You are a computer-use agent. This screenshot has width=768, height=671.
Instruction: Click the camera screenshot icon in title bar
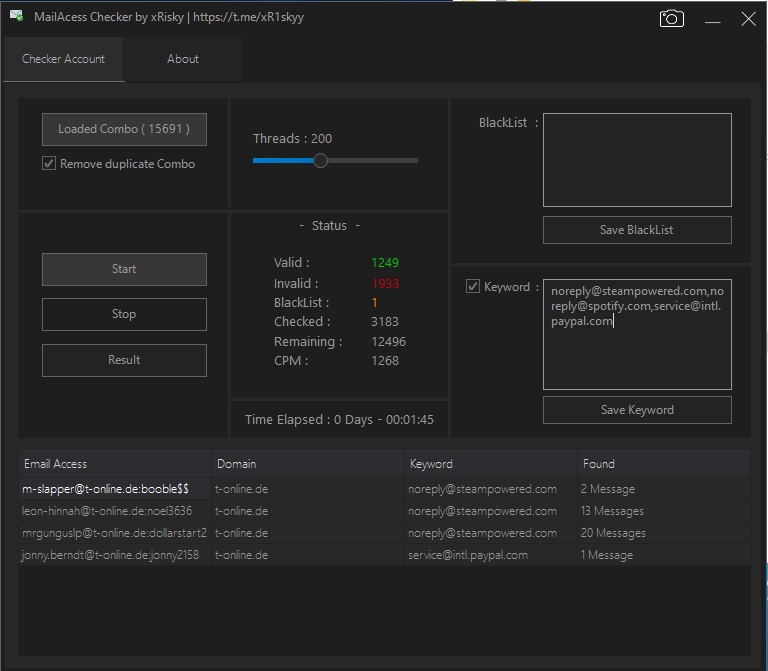672,19
